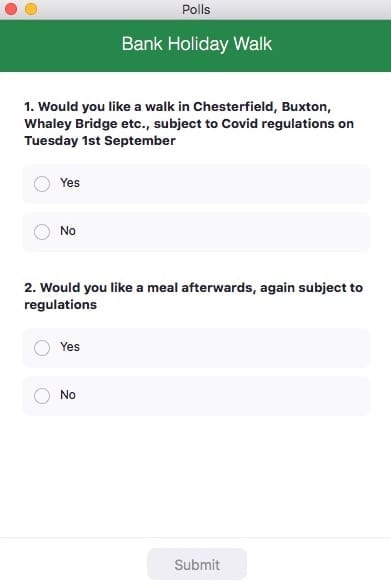Submit the poll answers
Image resolution: width=391 pixels, height=588 pixels.
(x=197, y=564)
